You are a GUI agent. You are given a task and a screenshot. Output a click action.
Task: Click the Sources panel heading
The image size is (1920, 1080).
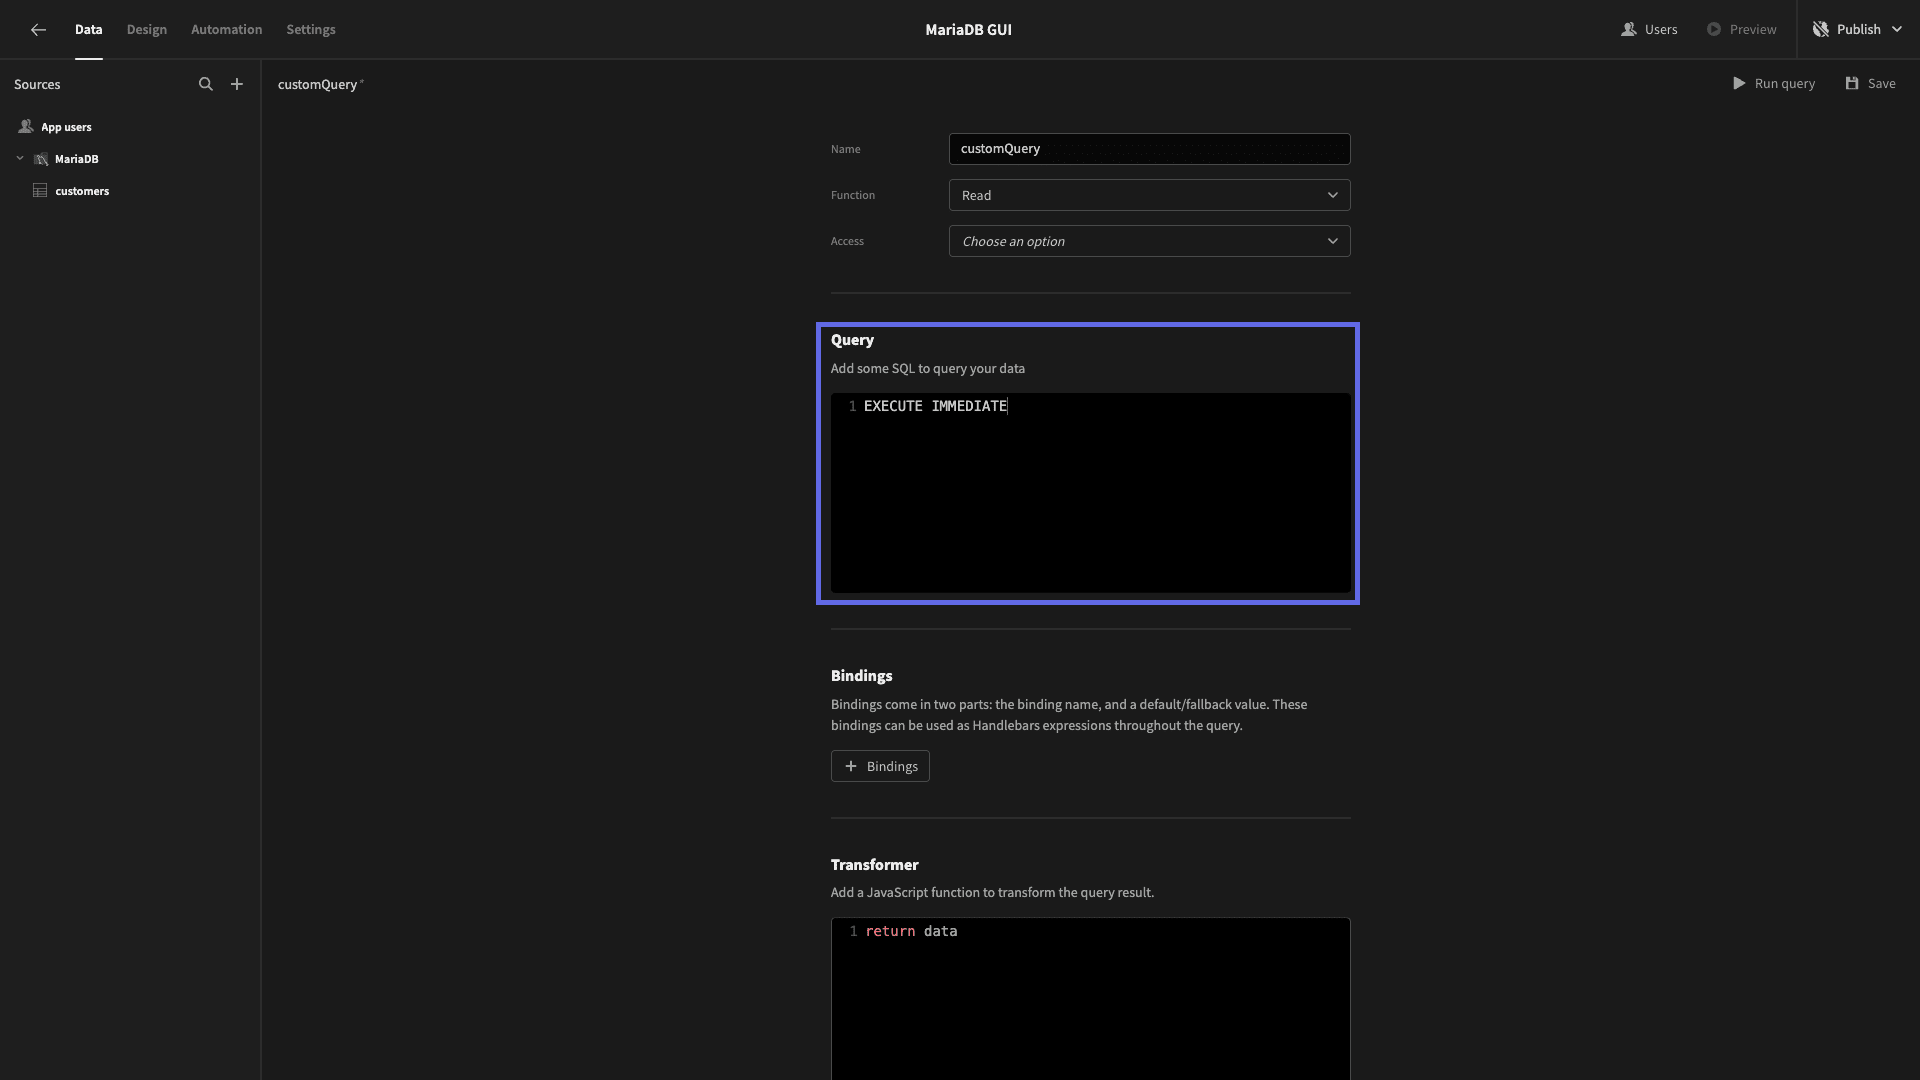click(x=37, y=85)
